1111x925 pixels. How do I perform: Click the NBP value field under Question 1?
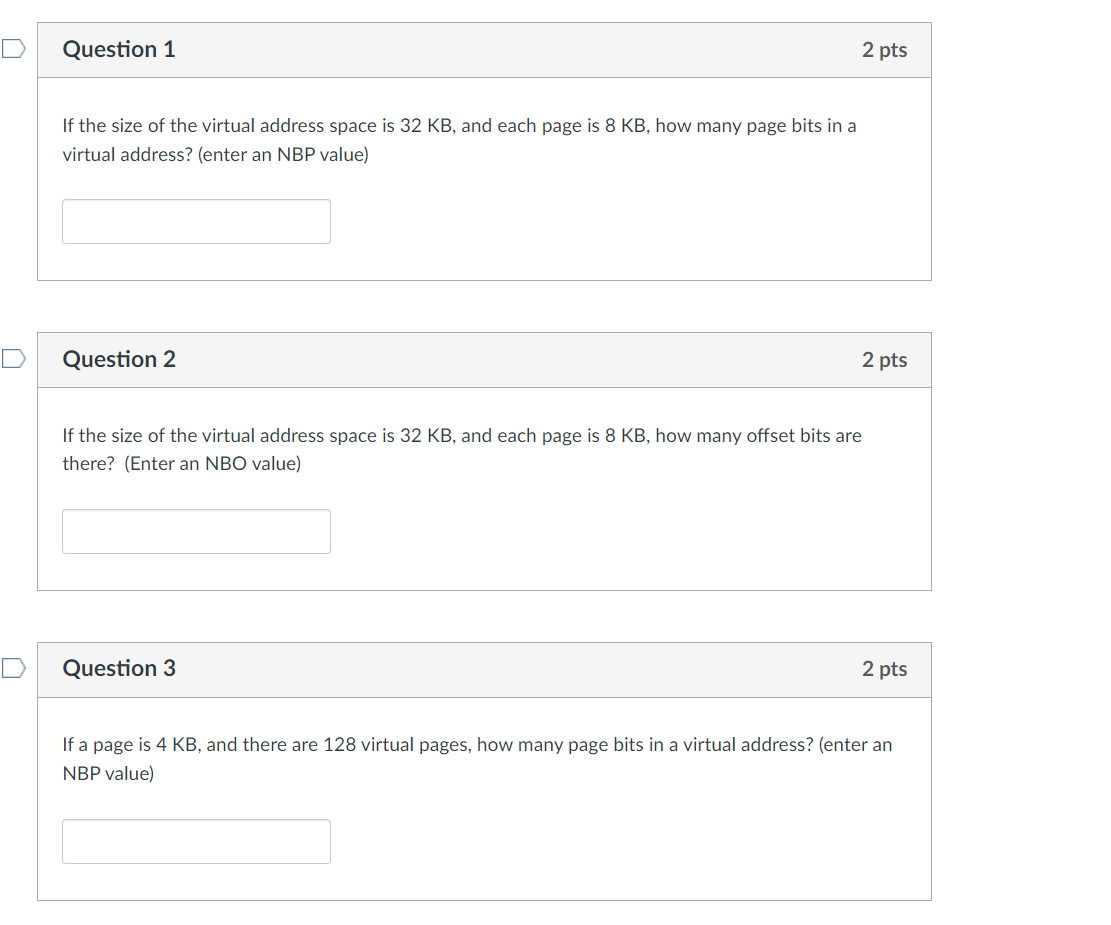tap(196, 221)
